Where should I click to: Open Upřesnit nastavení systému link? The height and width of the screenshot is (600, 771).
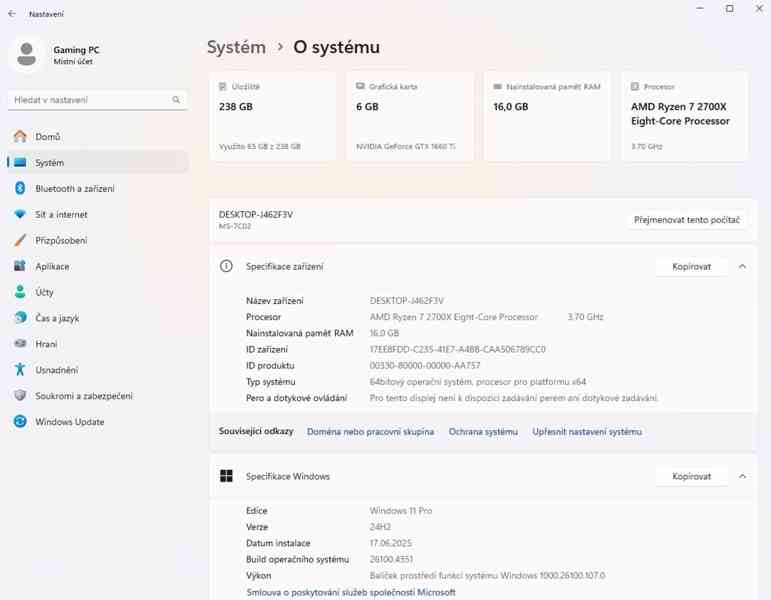pos(587,432)
